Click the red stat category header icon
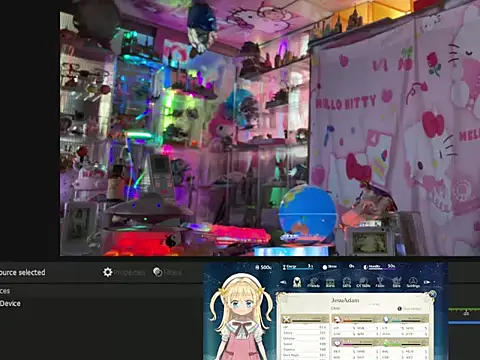The height and width of the screenshot is (360, 480). tap(337, 319)
